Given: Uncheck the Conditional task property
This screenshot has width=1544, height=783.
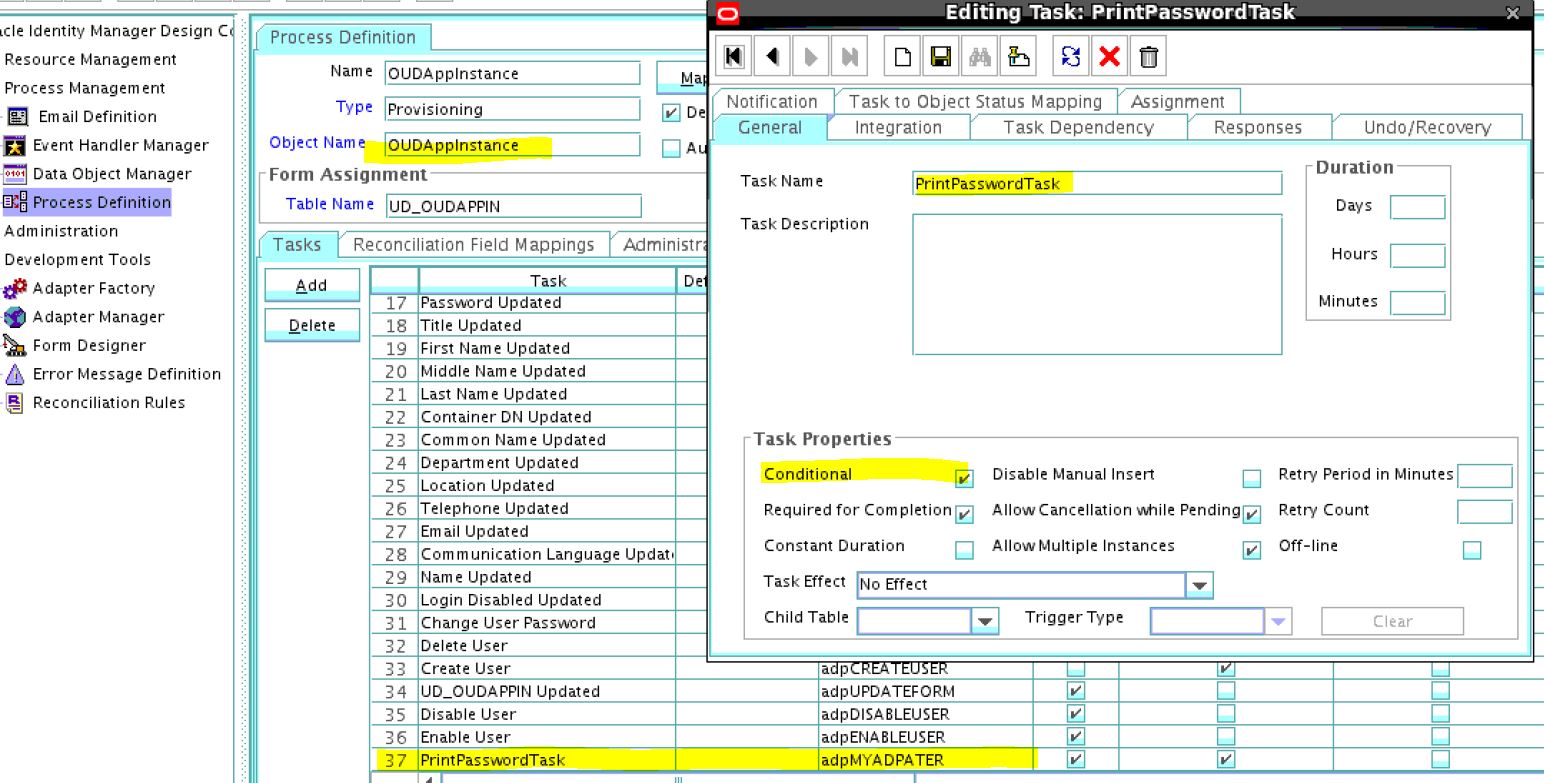Looking at the screenshot, I should tap(965, 478).
